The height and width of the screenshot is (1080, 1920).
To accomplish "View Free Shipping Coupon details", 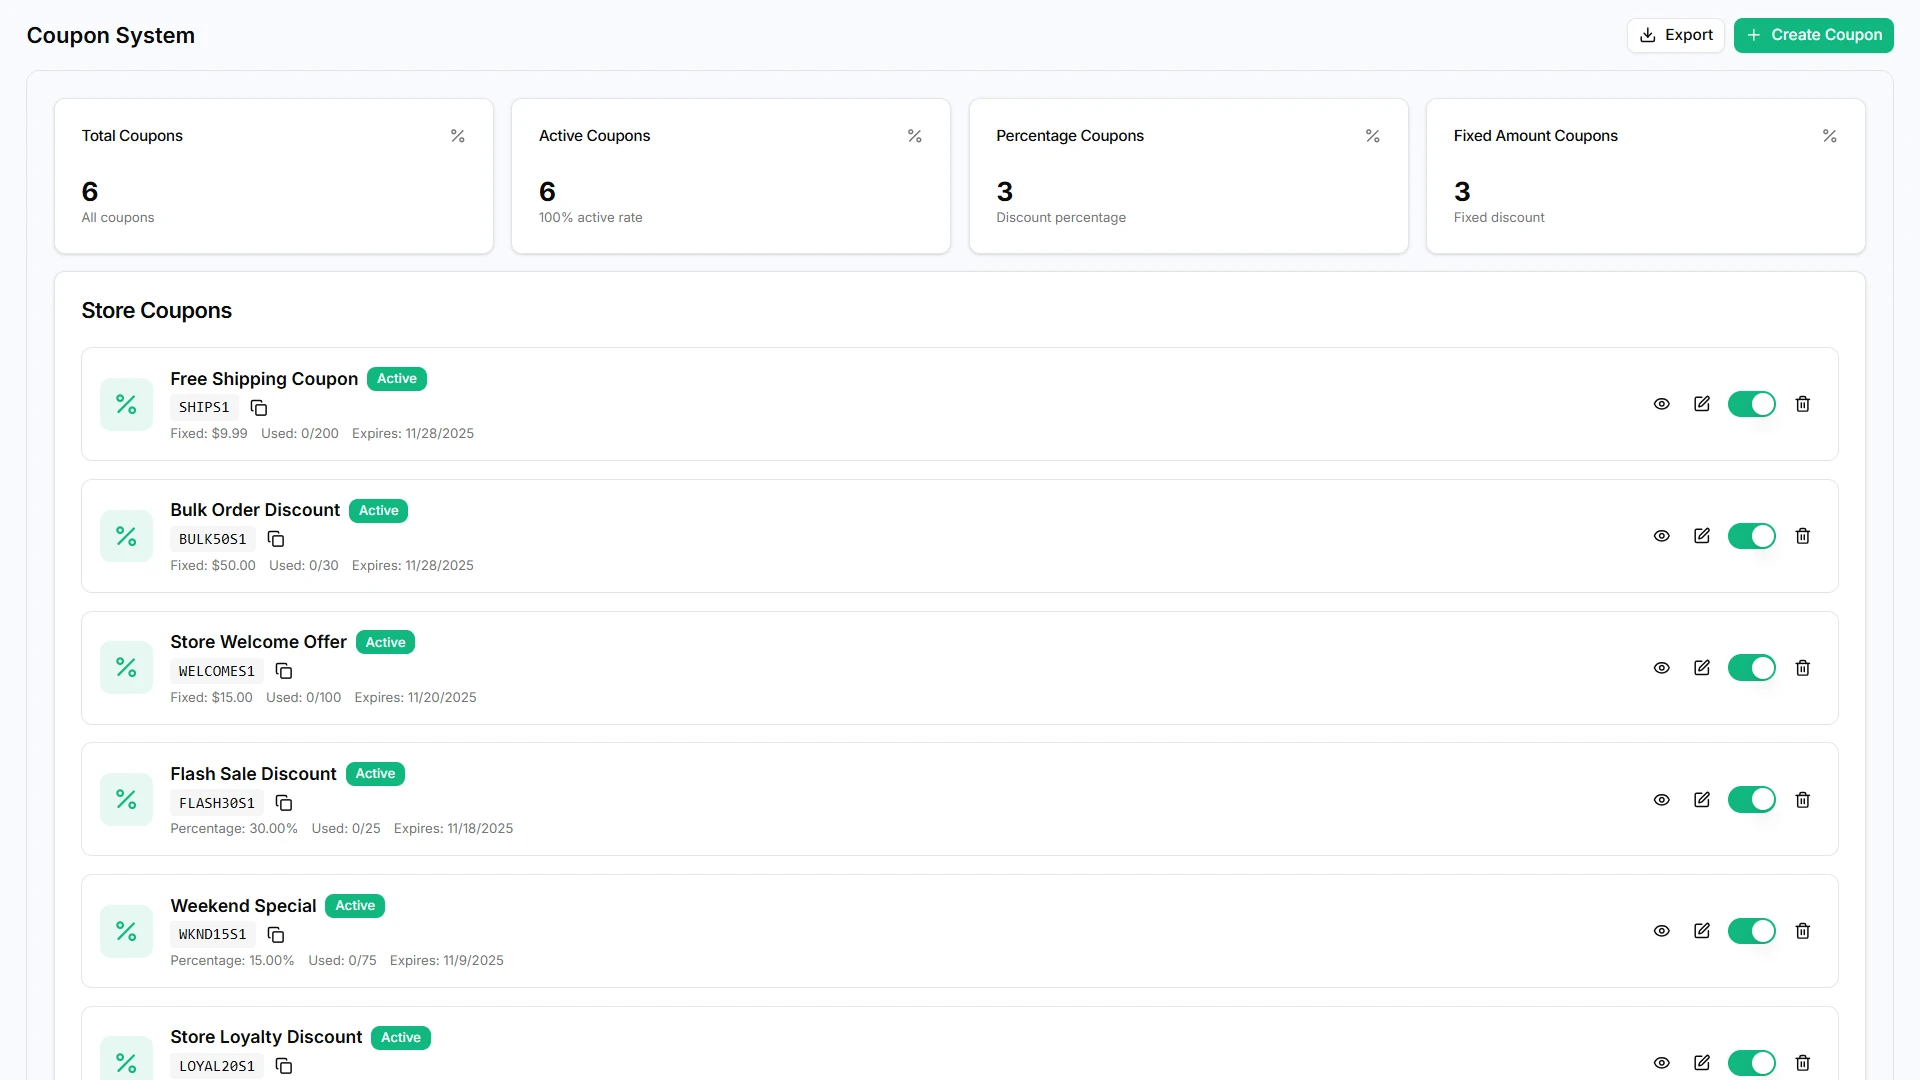I will (1662, 404).
